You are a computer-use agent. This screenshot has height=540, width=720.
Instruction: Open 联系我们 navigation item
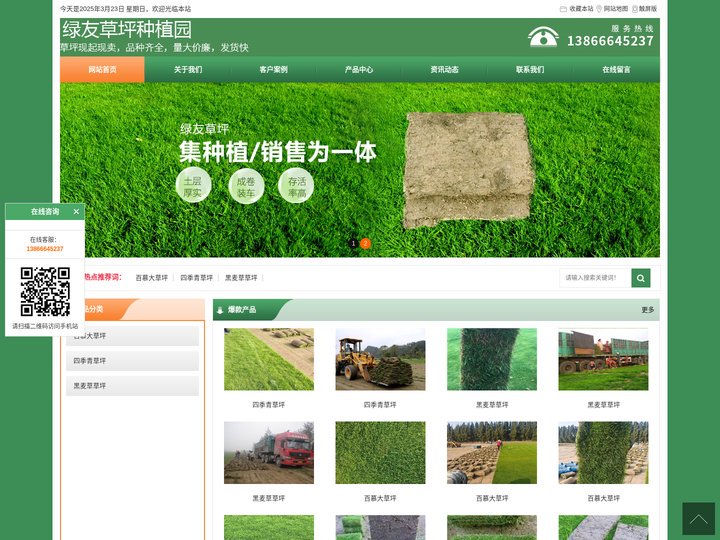coord(530,69)
